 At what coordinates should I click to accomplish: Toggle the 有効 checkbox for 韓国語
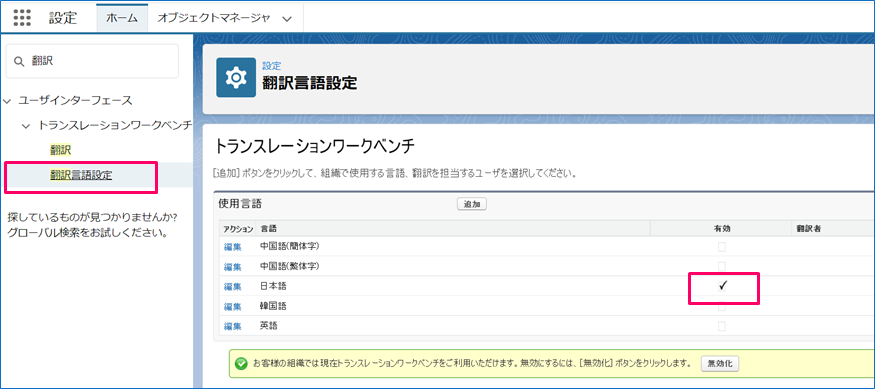722,306
